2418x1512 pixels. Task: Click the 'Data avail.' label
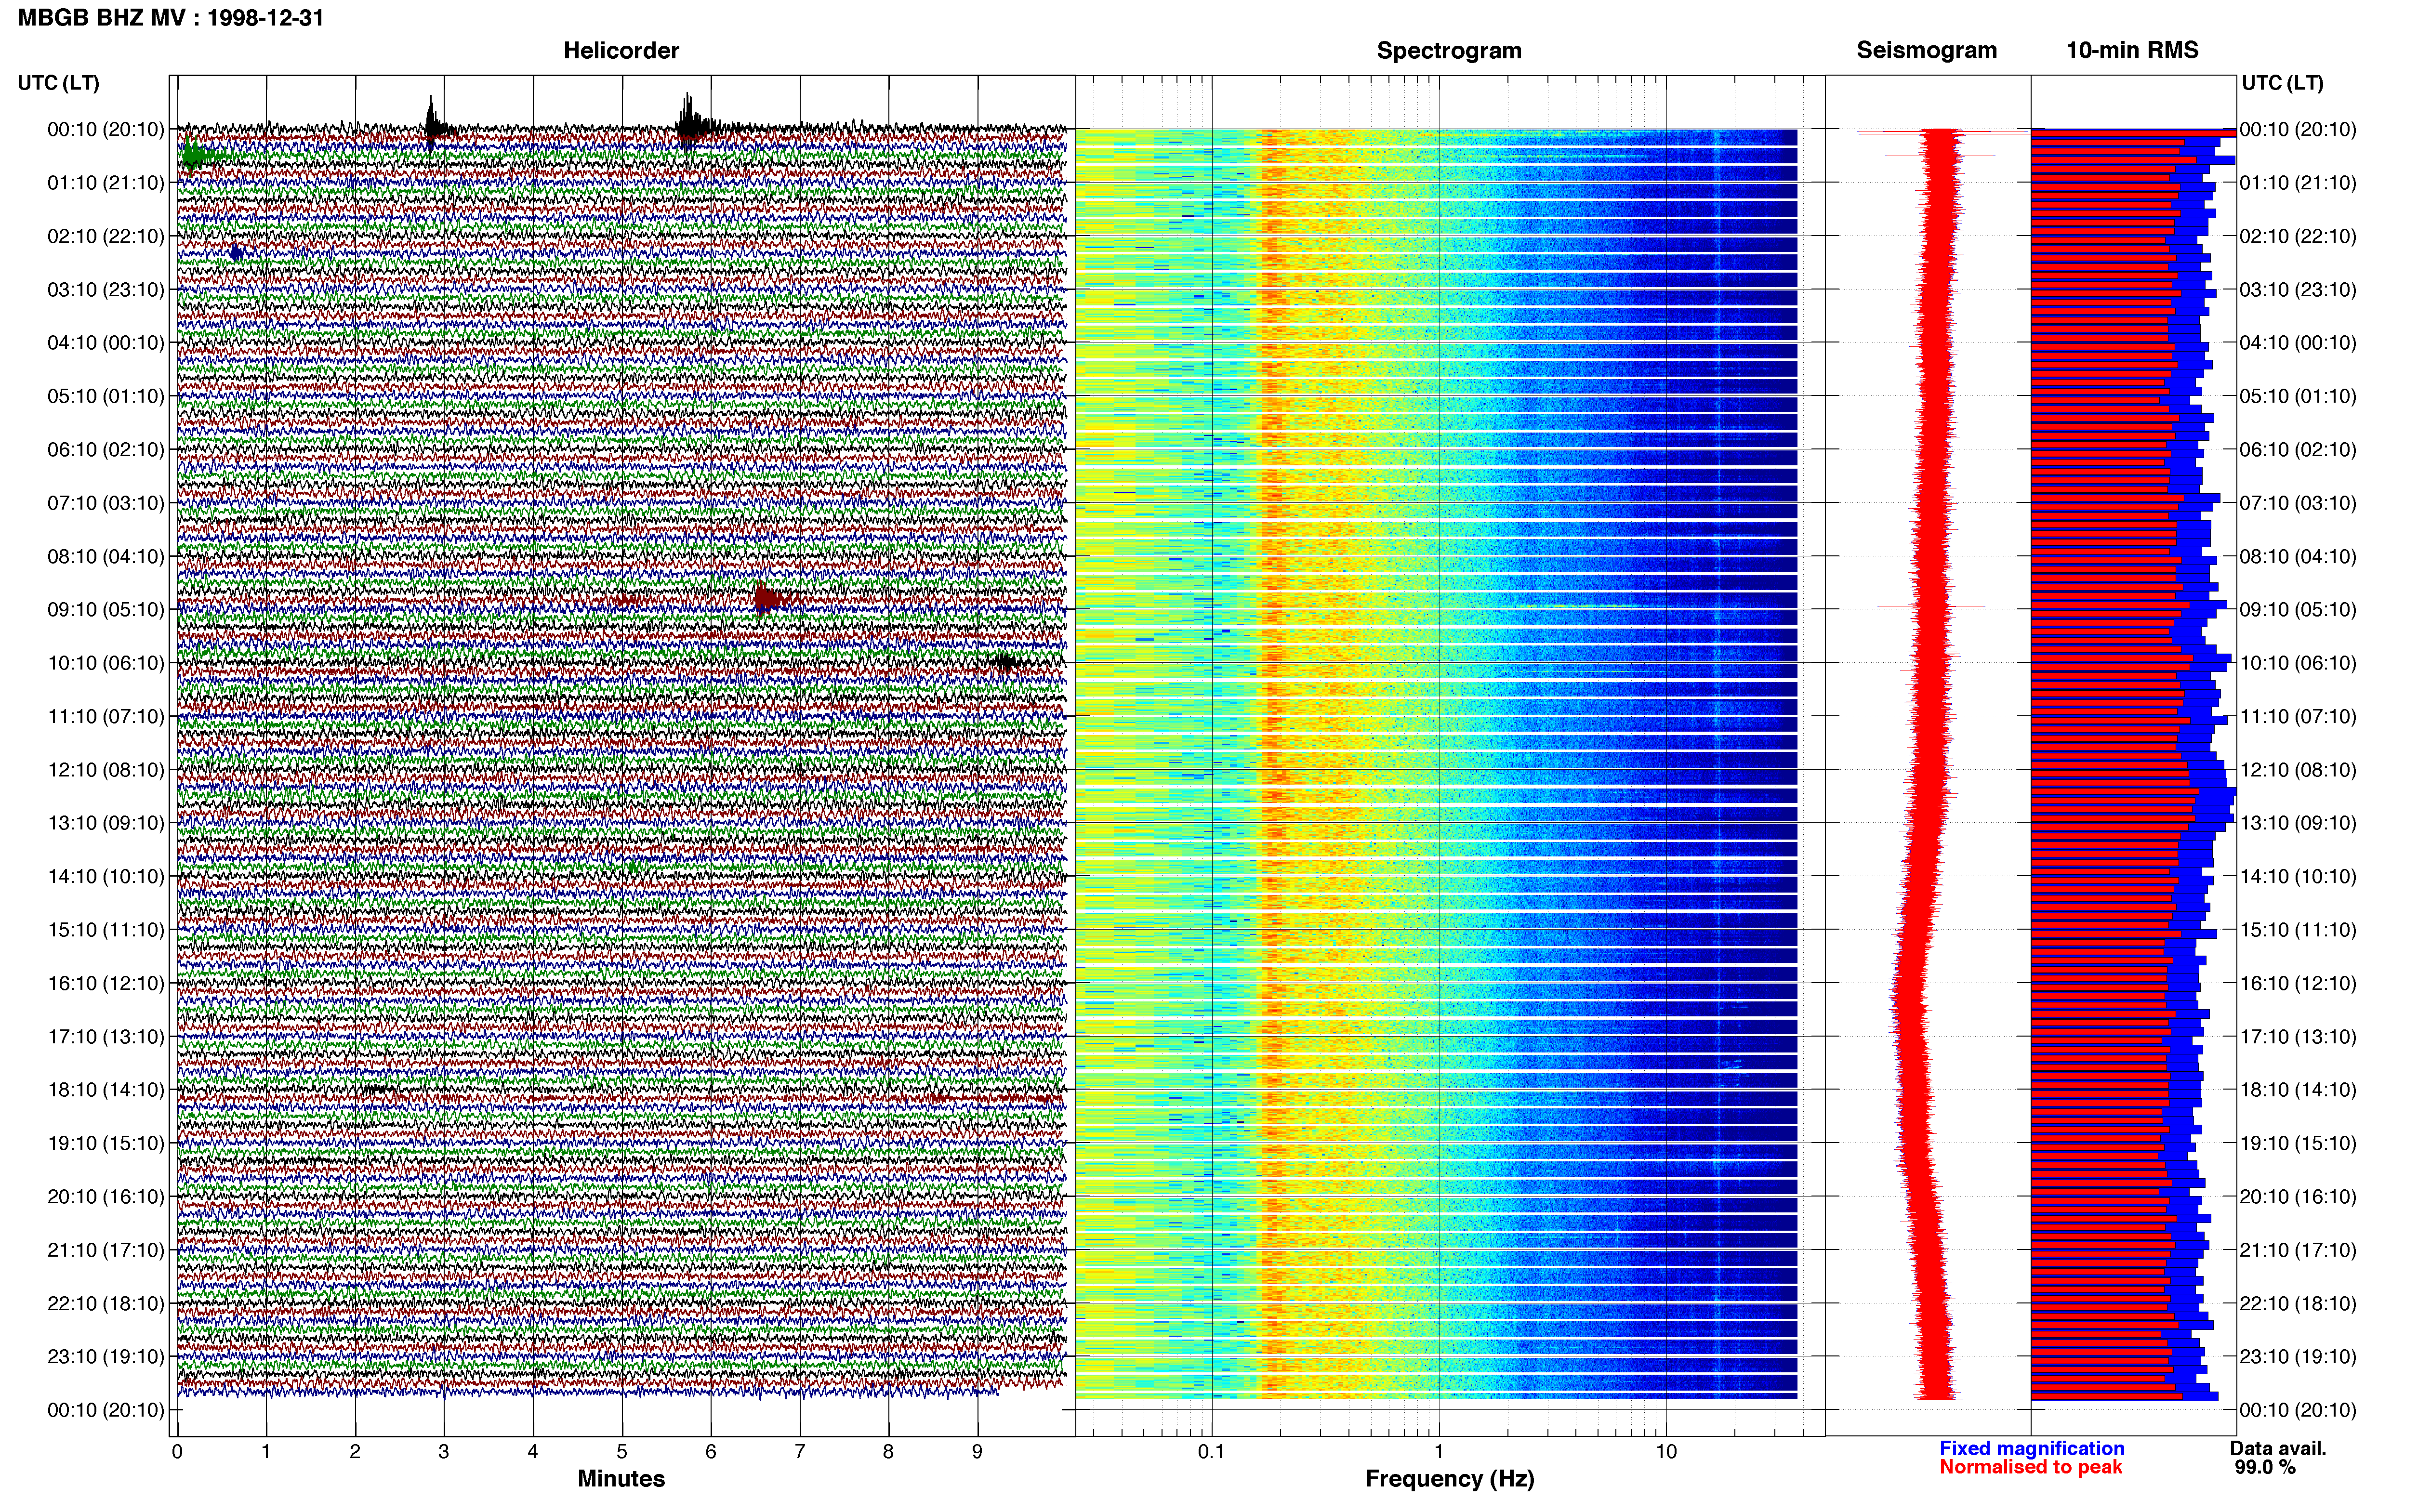(x=2278, y=1448)
